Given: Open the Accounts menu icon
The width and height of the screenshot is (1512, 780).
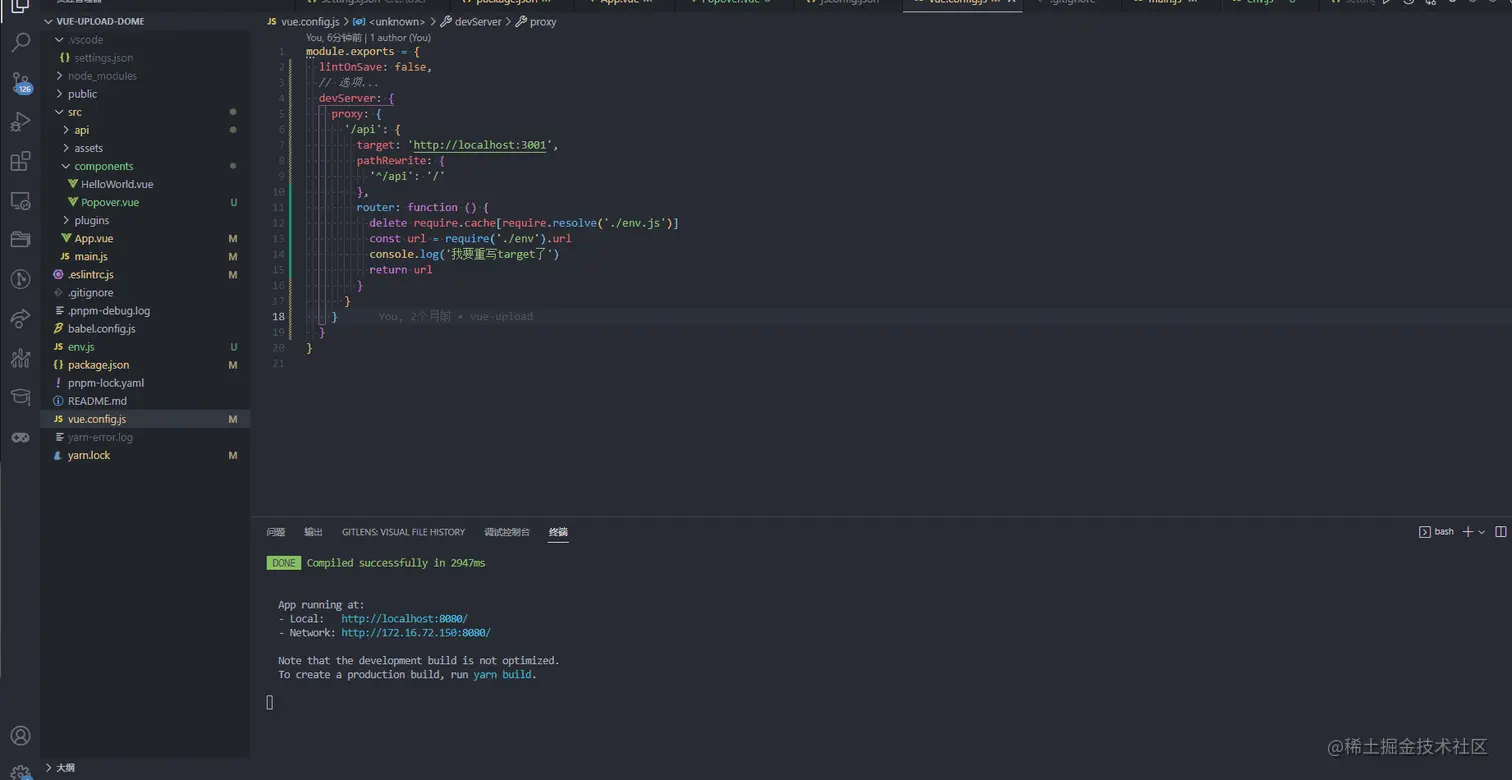Looking at the screenshot, I should click(20, 737).
